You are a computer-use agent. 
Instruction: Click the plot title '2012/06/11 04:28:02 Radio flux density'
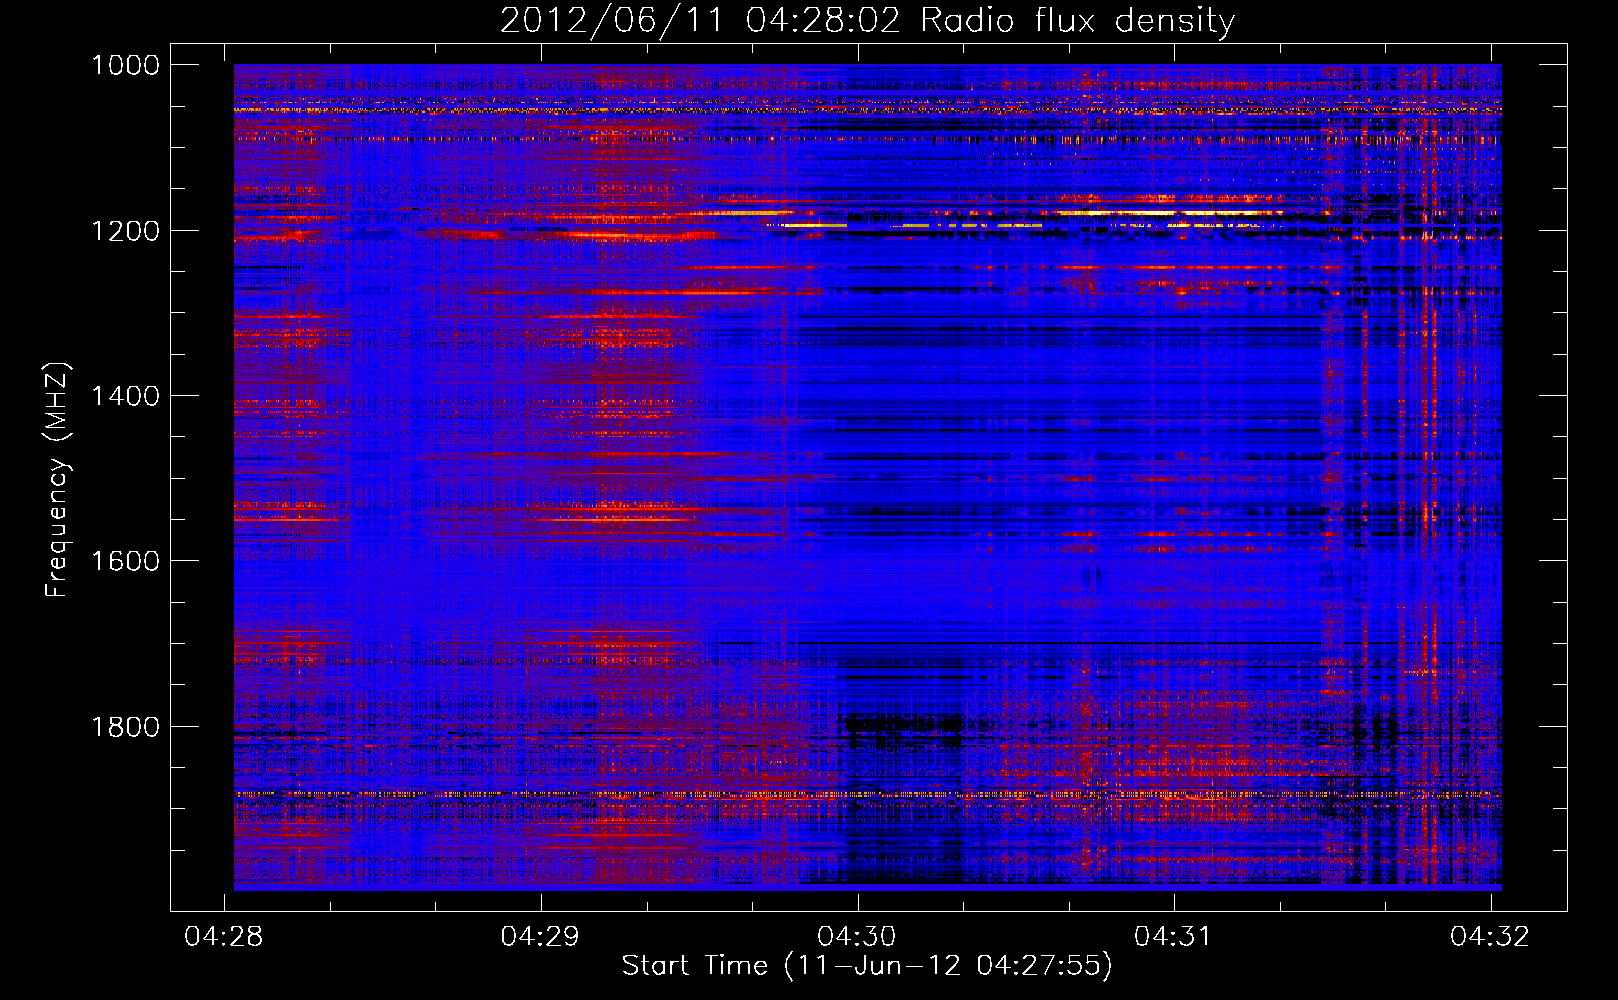pos(867,20)
